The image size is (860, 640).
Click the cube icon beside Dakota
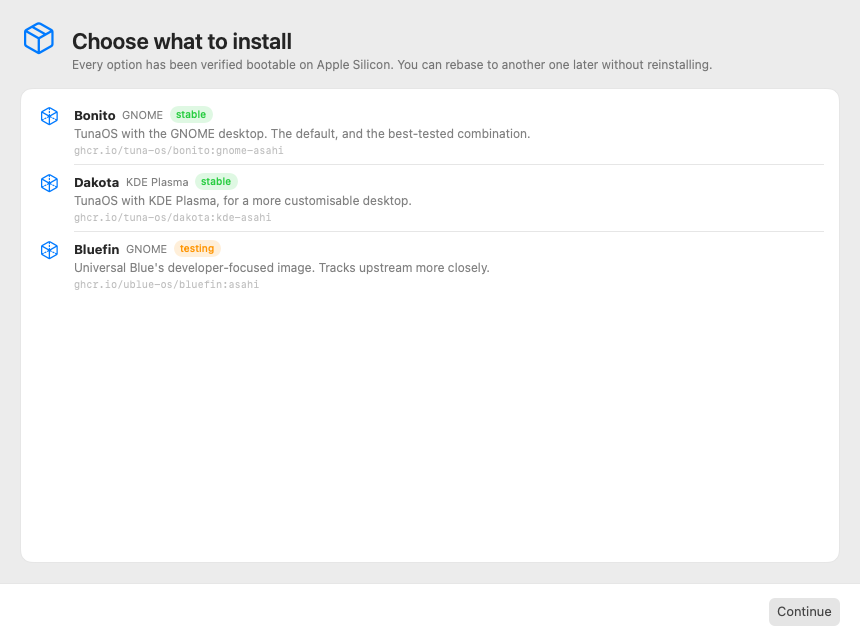(49, 183)
